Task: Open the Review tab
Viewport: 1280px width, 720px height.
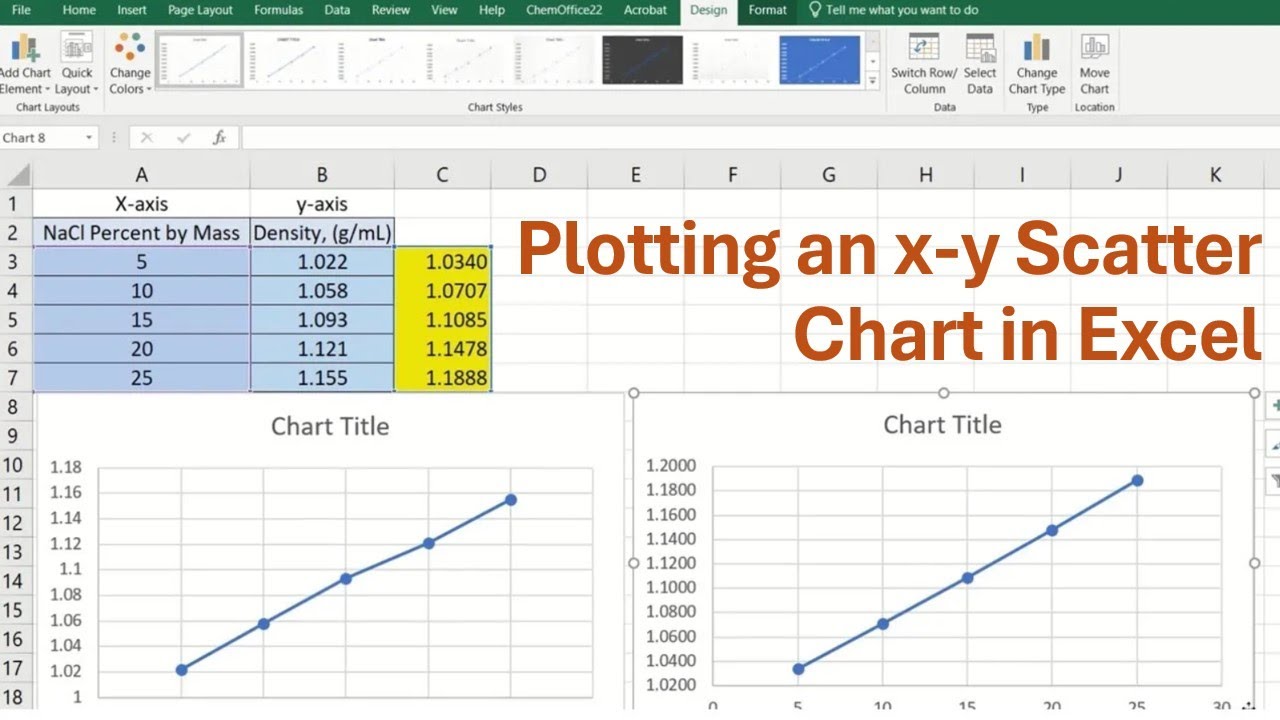Action: [x=390, y=10]
